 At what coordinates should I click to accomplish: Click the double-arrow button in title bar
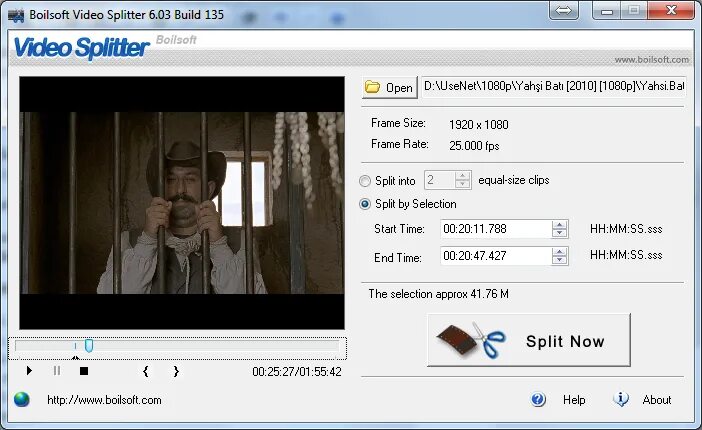(x=564, y=11)
